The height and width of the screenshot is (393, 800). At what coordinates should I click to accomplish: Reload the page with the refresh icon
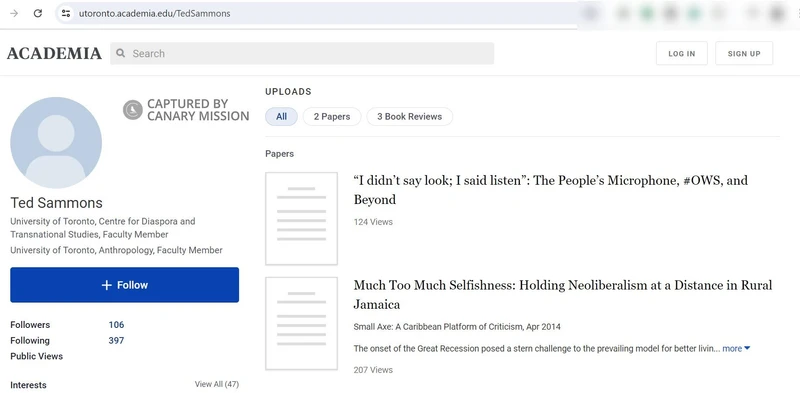pos(38,14)
